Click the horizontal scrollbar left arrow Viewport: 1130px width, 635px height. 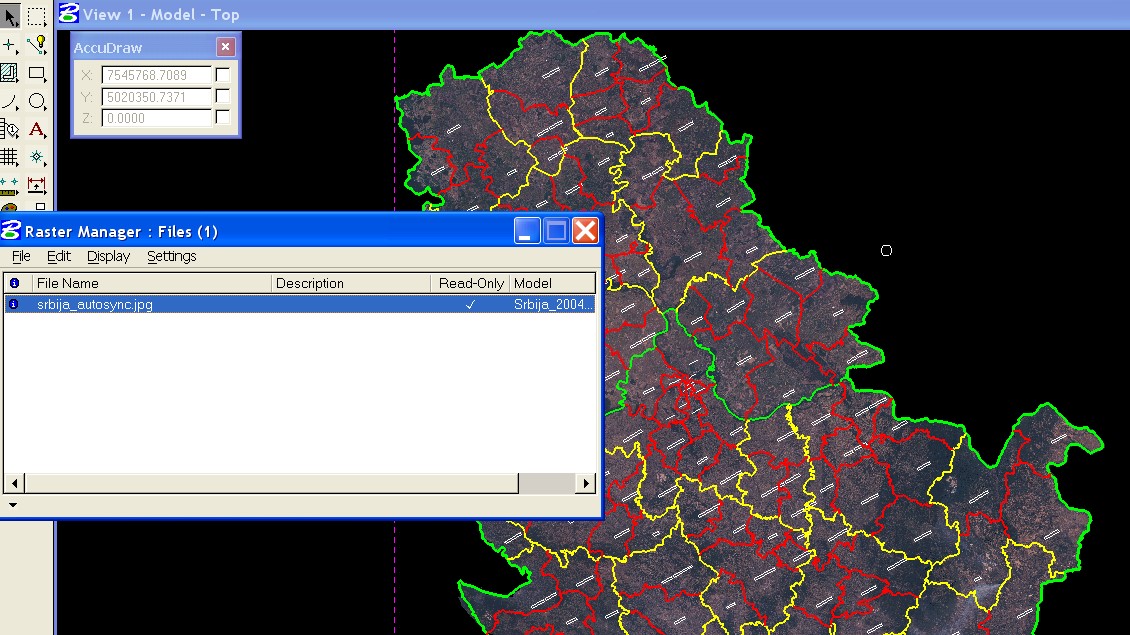14,483
